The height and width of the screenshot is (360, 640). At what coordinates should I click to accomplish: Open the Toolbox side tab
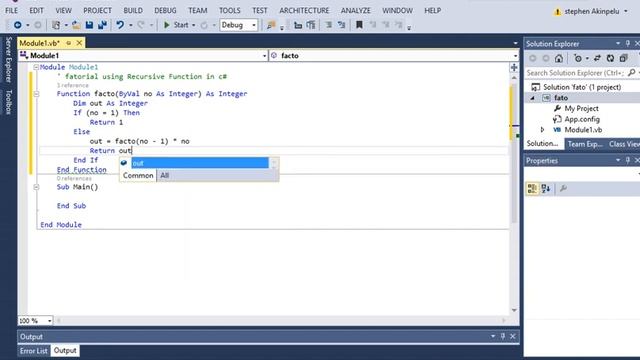[9, 102]
